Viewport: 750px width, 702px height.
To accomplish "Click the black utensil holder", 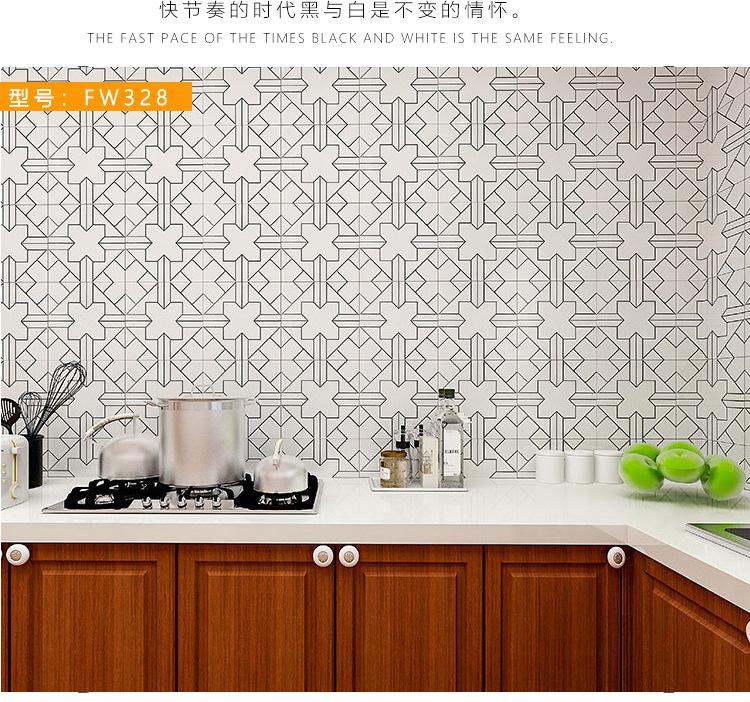I will 33,461.
